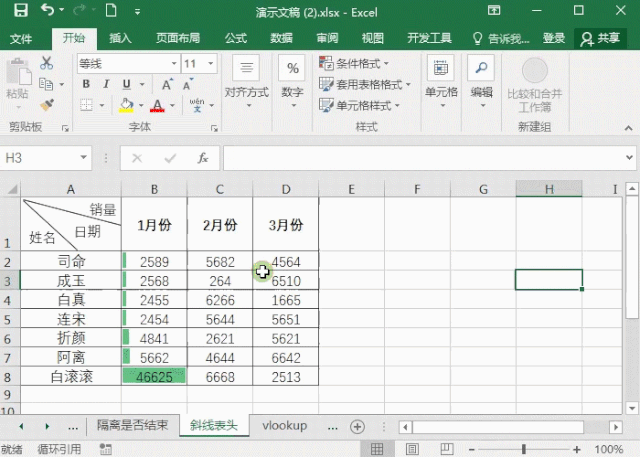Click the zoom slider handle
The width and height of the screenshot is (640, 457).
click(x=524, y=449)
